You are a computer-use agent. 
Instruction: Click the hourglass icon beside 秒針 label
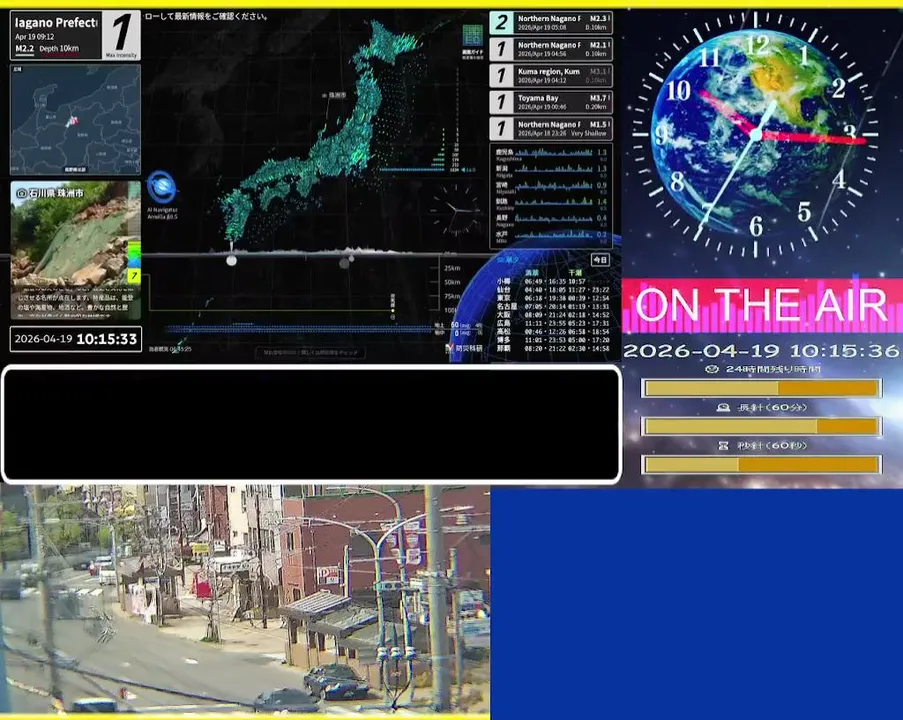723,445
